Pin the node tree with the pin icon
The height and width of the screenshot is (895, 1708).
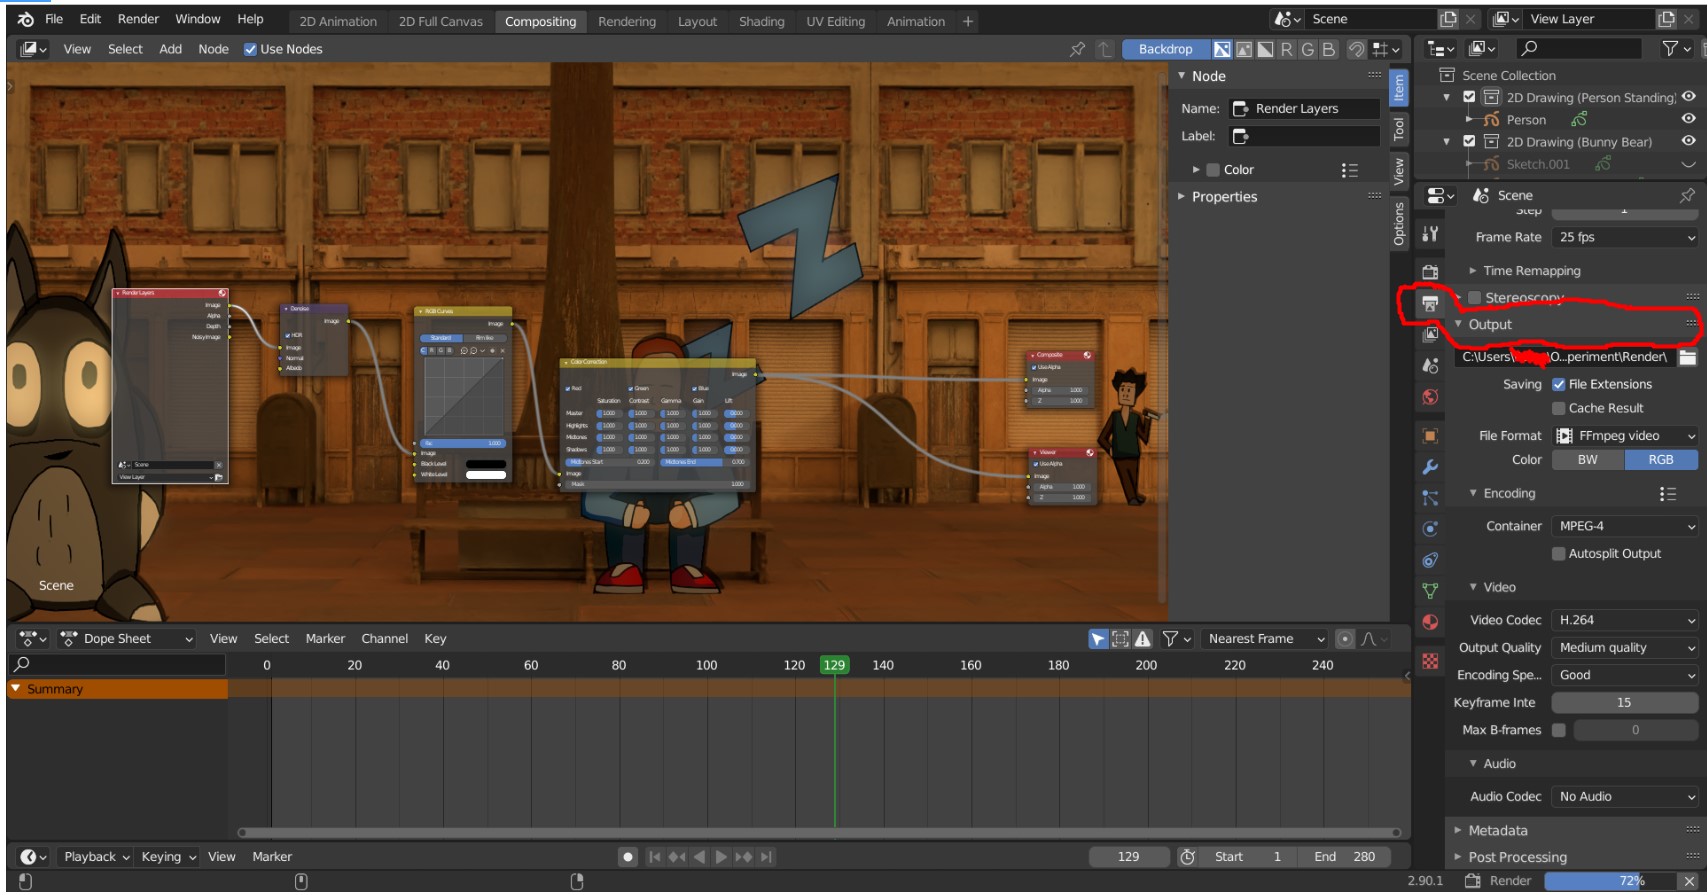[x=1077, y=49]
